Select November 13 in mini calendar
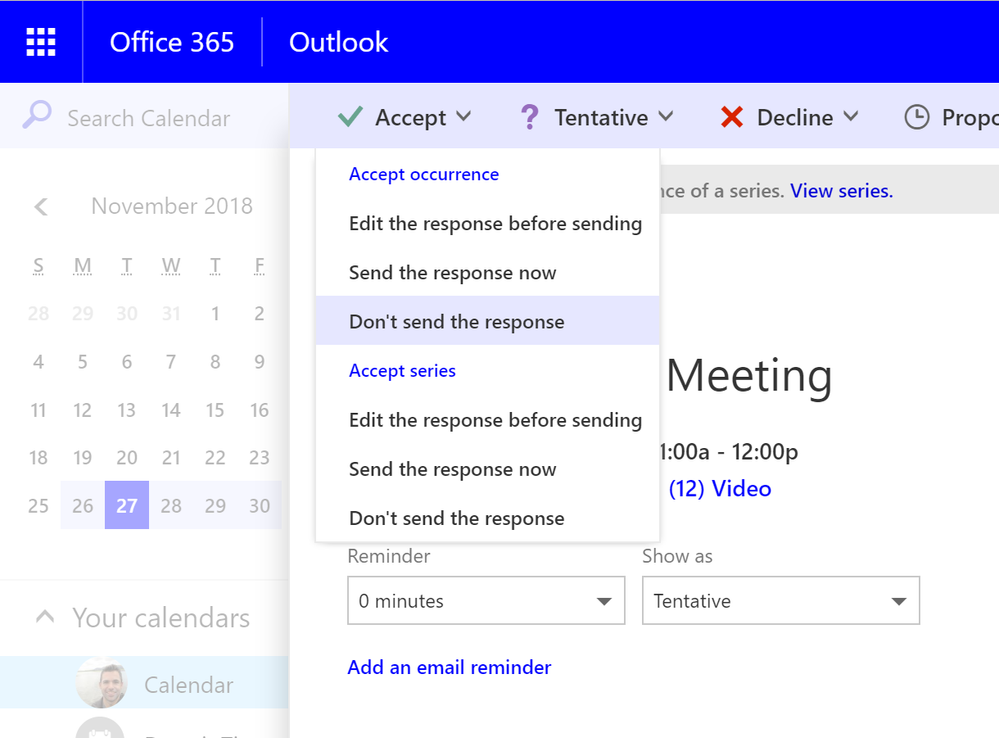The image size is (999, 738). pos(127,410)
